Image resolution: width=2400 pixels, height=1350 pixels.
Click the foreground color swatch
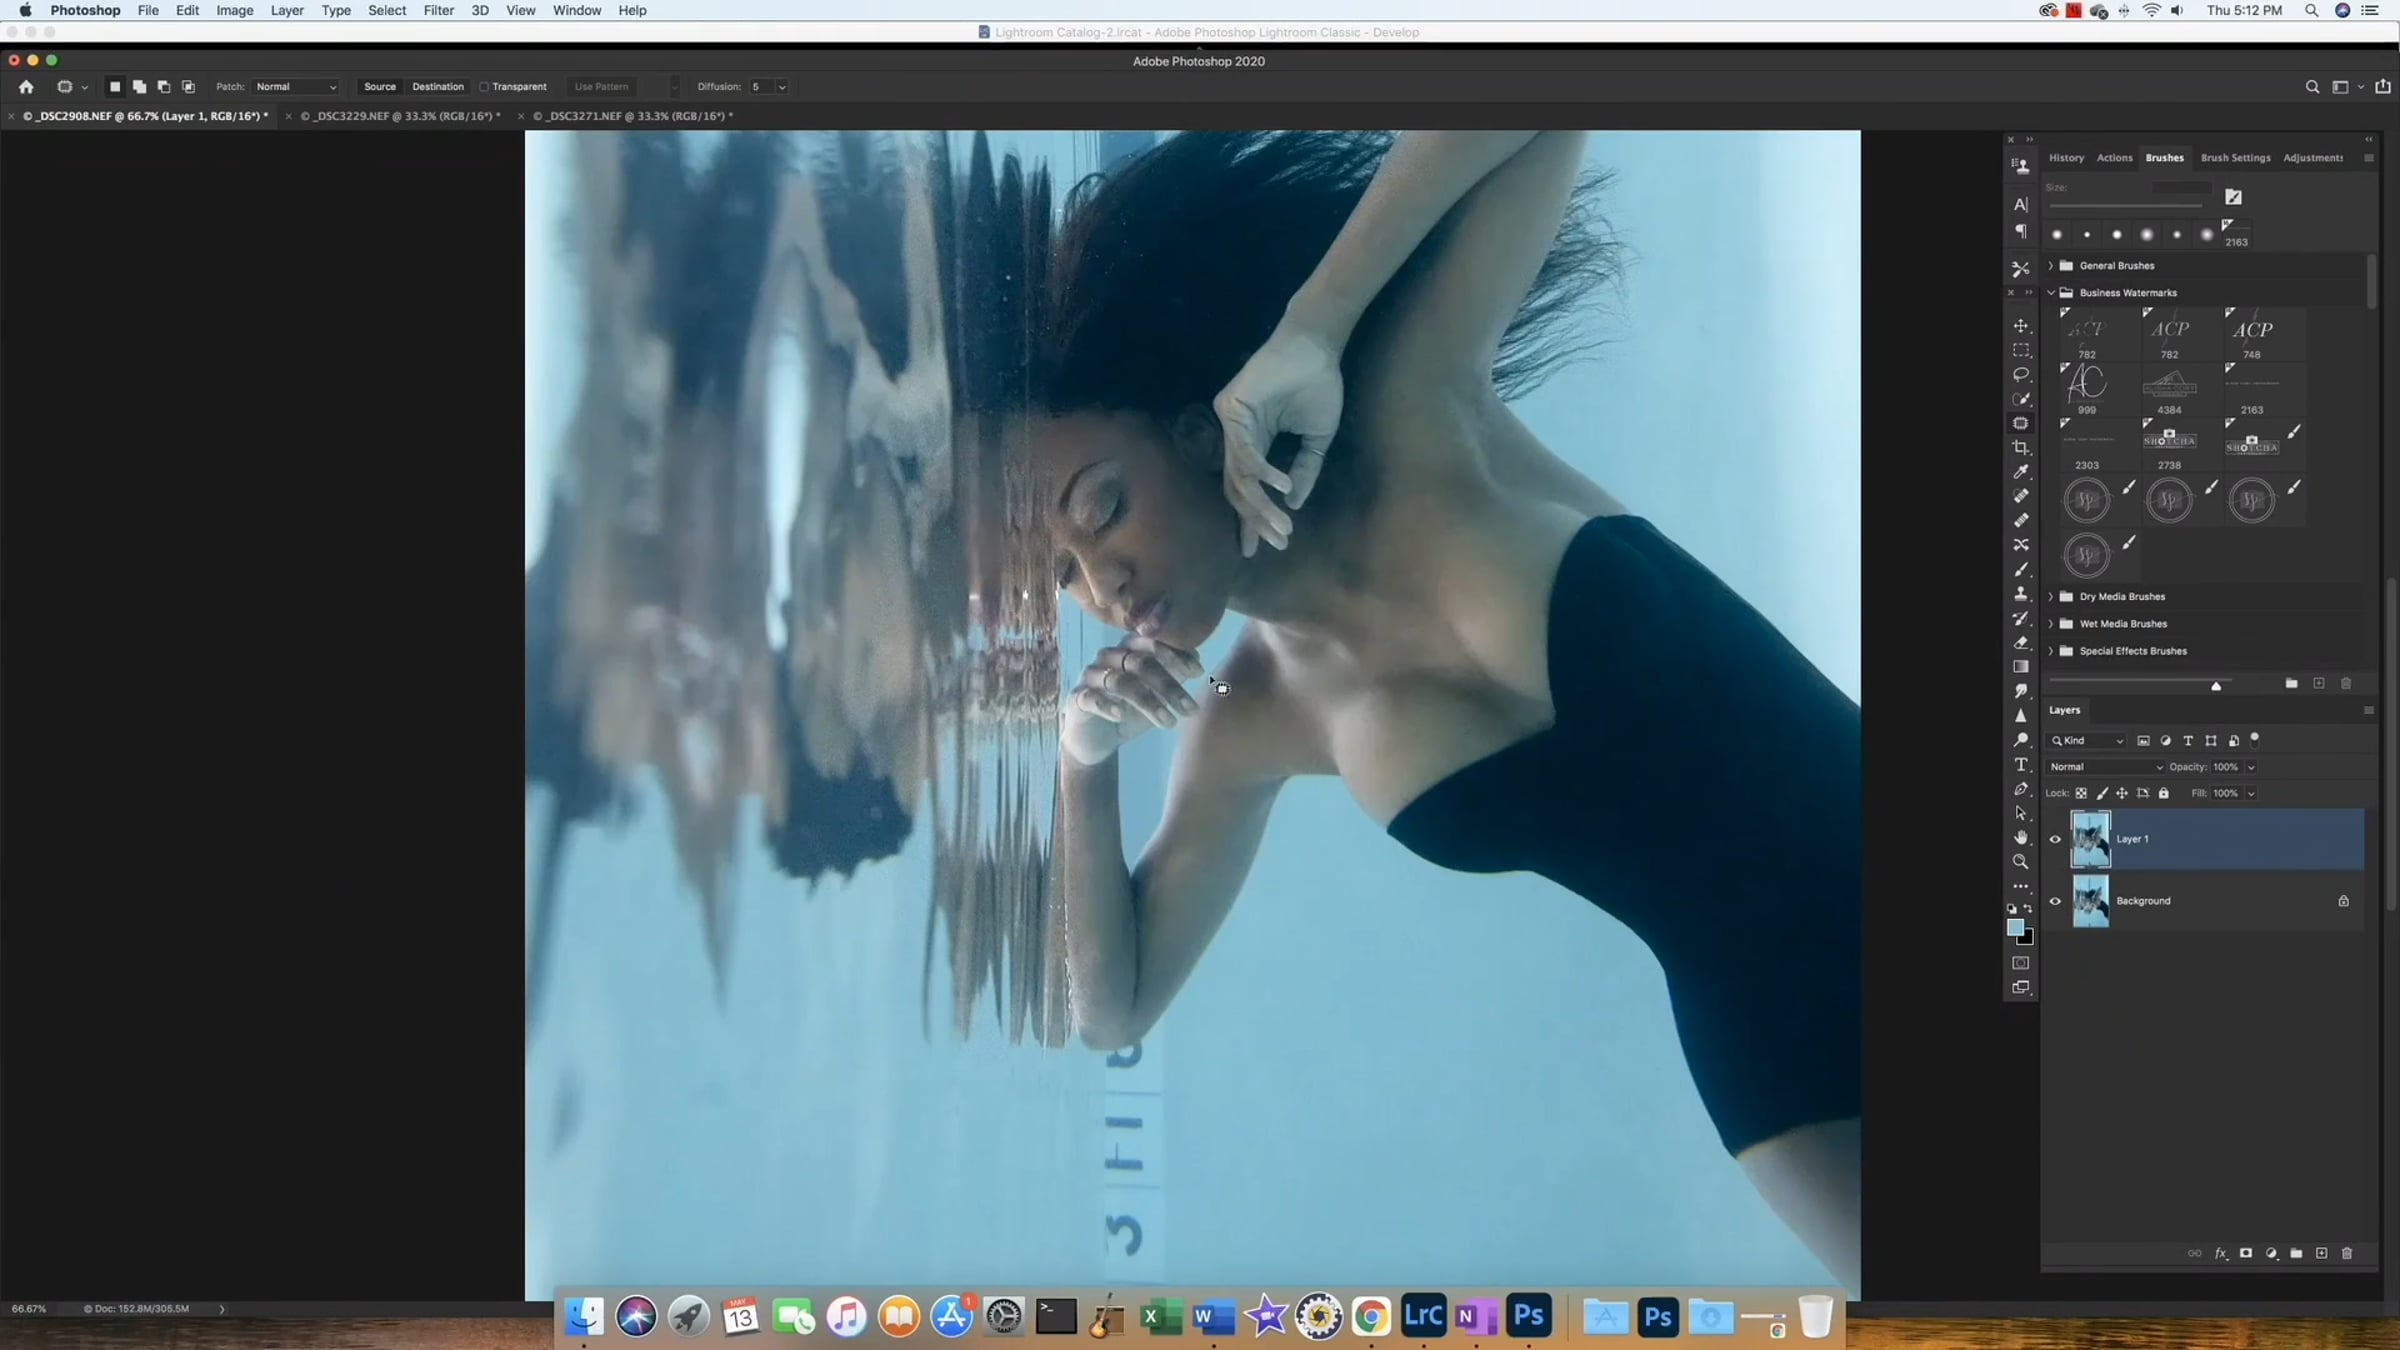[2015, 928]
